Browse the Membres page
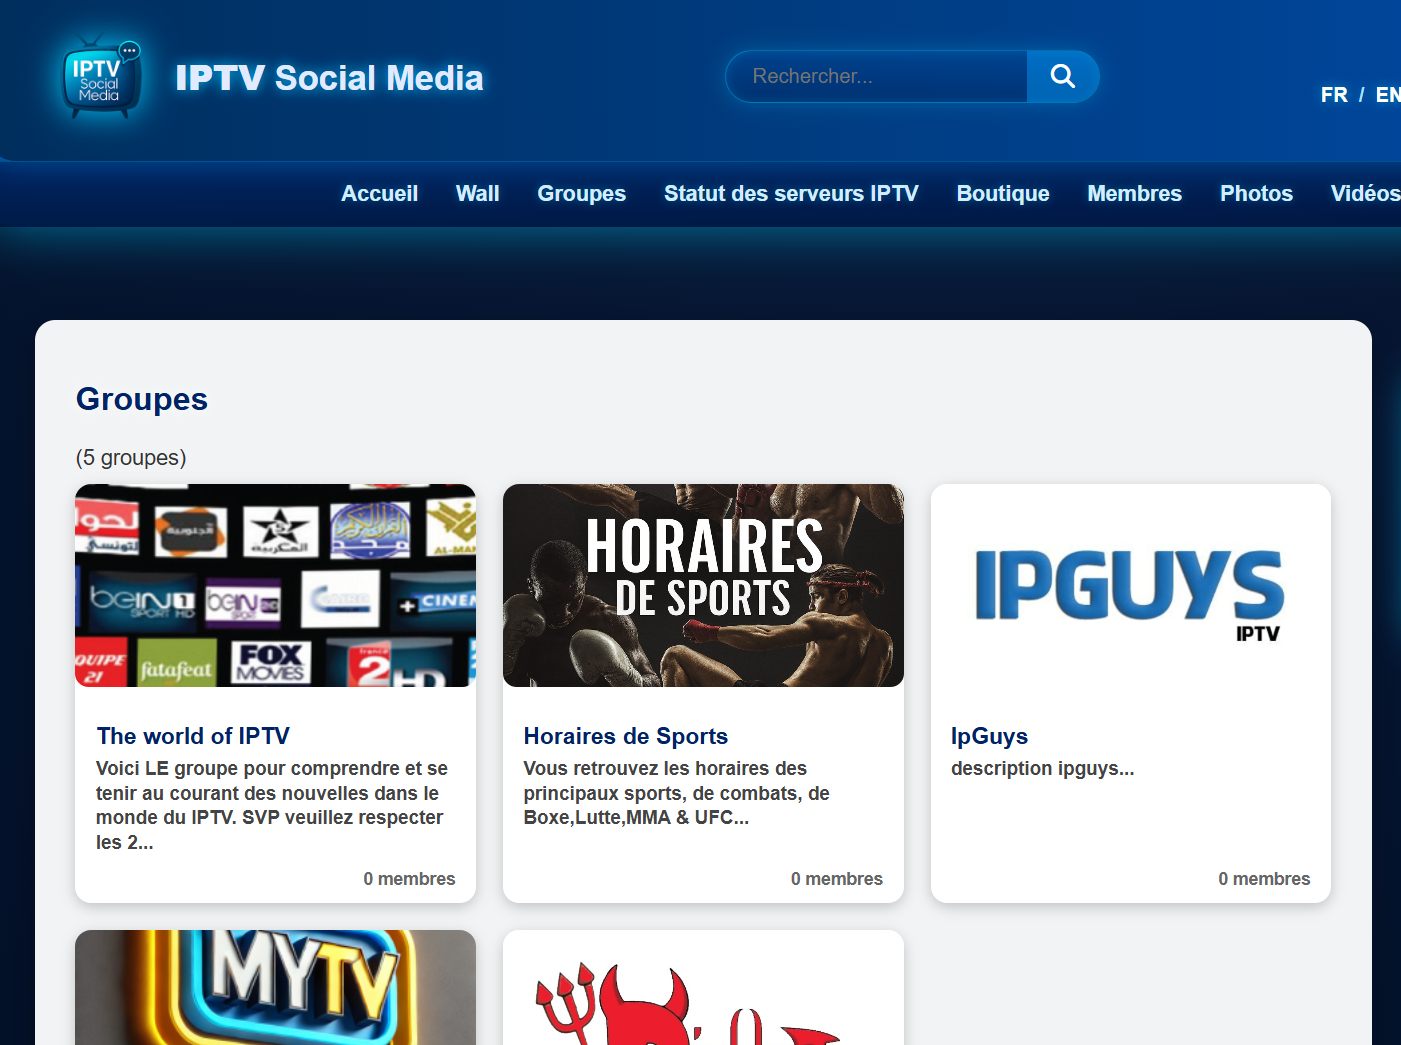Viewport: 1401px width, 1045px height. click(x=1134, y=194)
